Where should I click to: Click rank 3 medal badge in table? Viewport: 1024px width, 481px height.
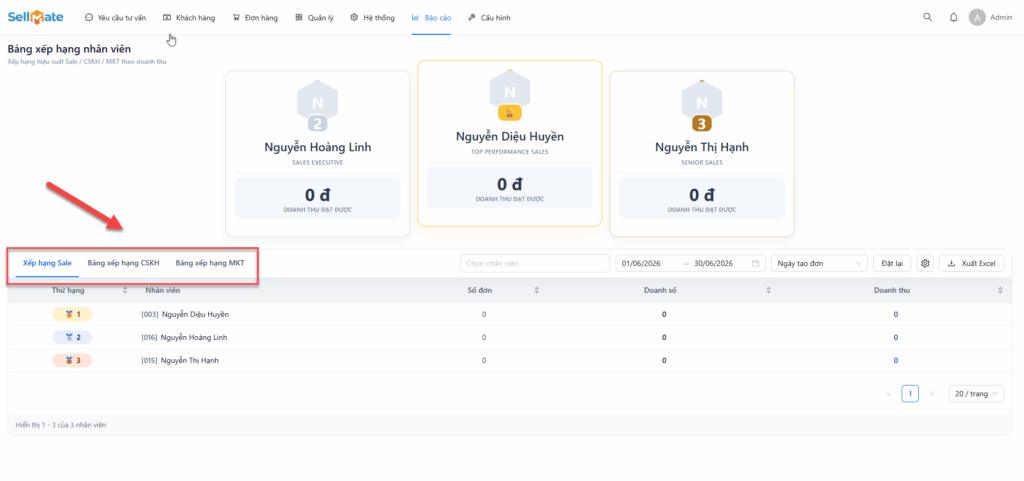coord(72,360)
